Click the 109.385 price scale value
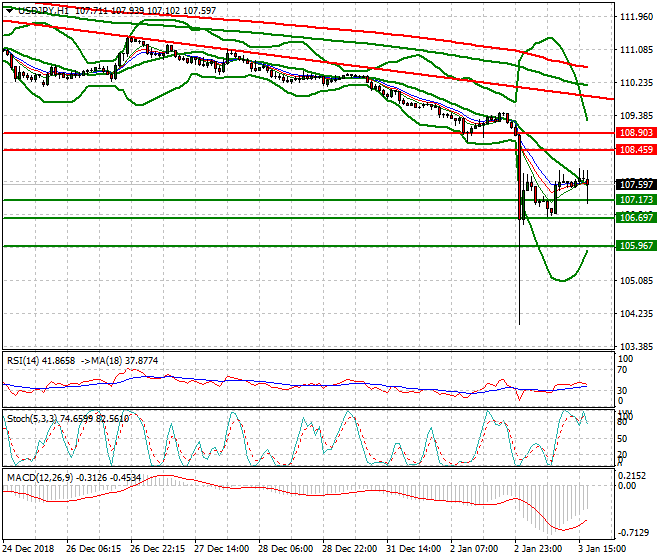Screen dimensions: 660x560 636,115
